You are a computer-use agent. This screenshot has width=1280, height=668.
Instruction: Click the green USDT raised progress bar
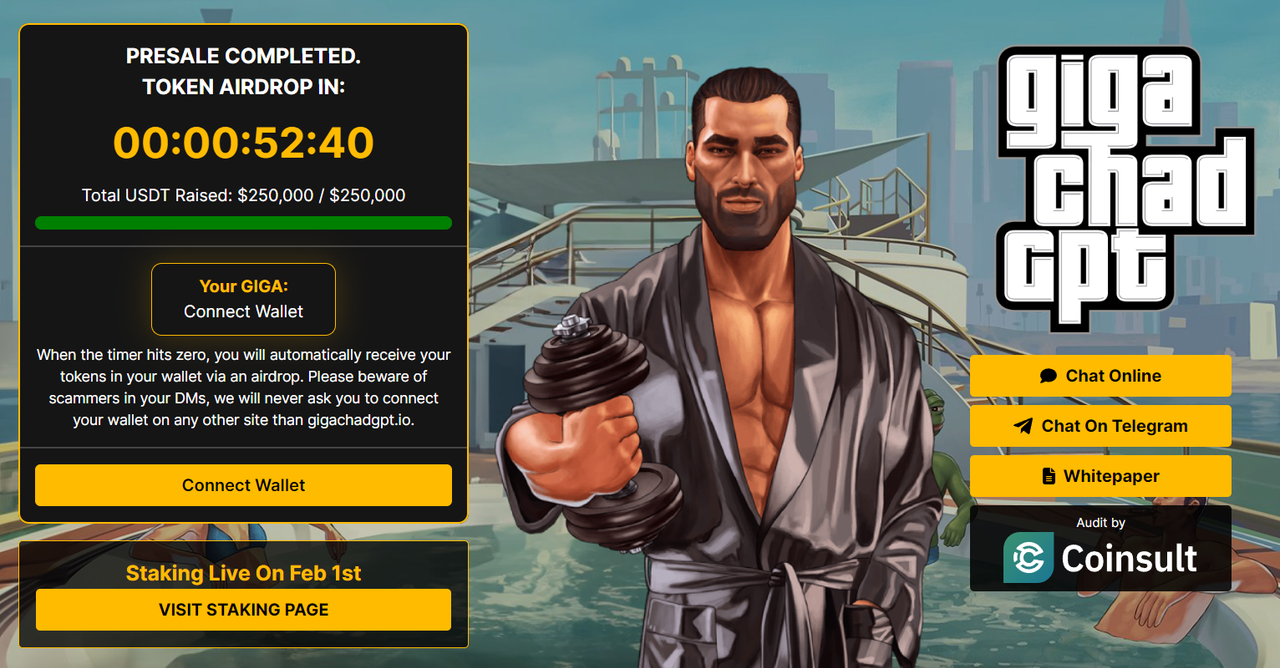coord(243,222)
